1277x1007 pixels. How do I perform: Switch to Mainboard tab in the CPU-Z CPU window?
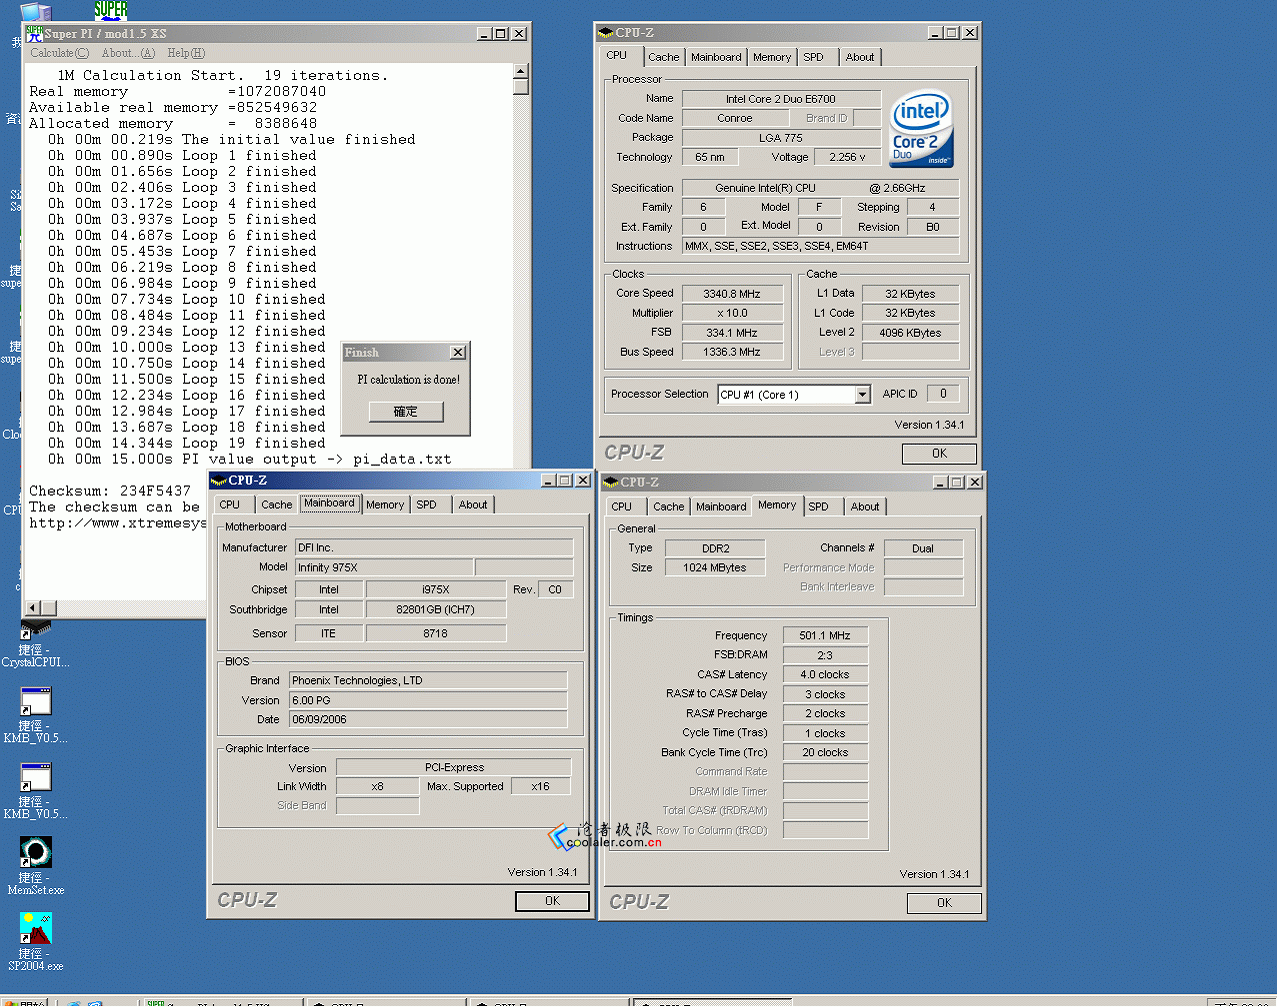coord(716,57)
